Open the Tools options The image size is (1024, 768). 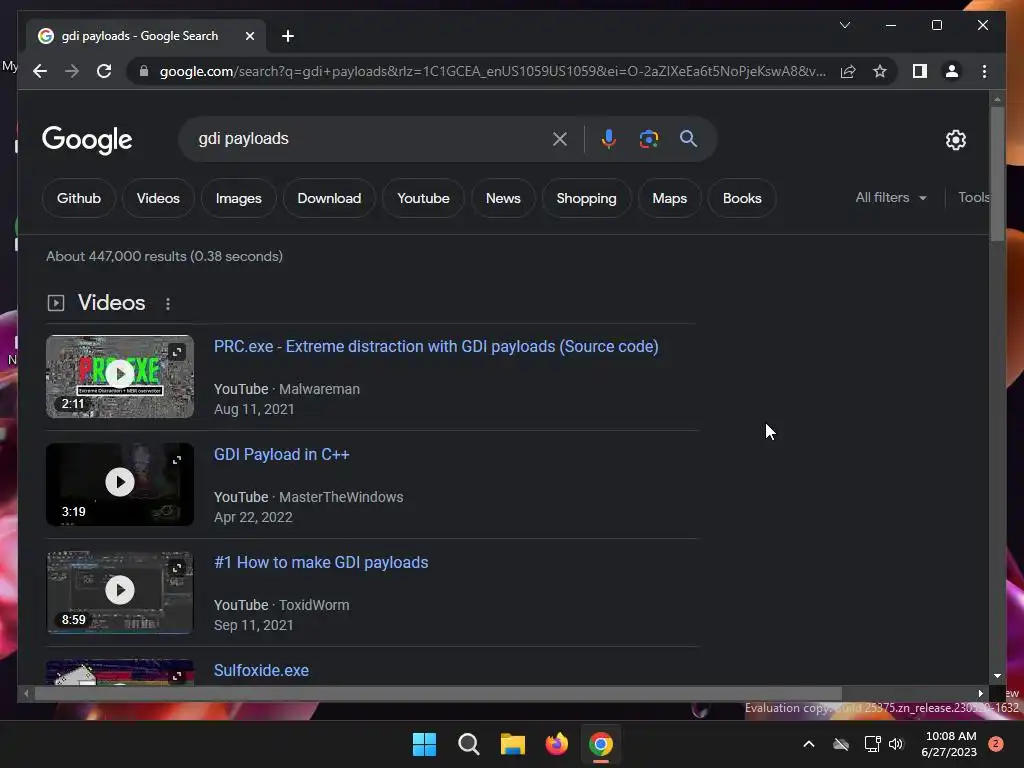click(973, 197)
